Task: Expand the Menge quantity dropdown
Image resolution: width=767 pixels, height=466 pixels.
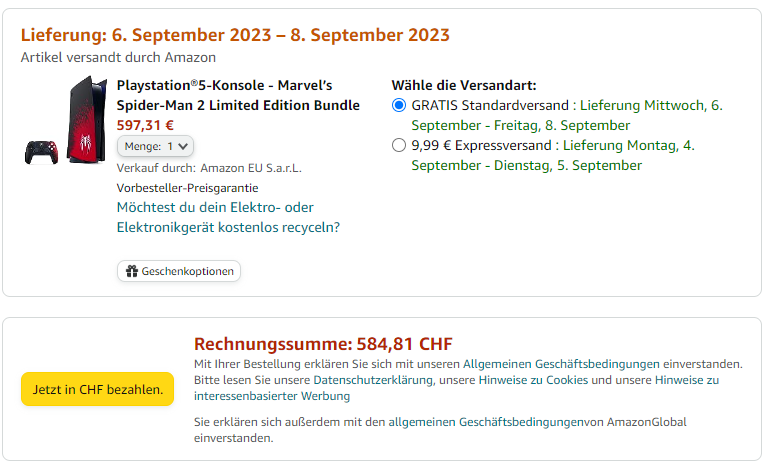Action: (x=155, y=146)
